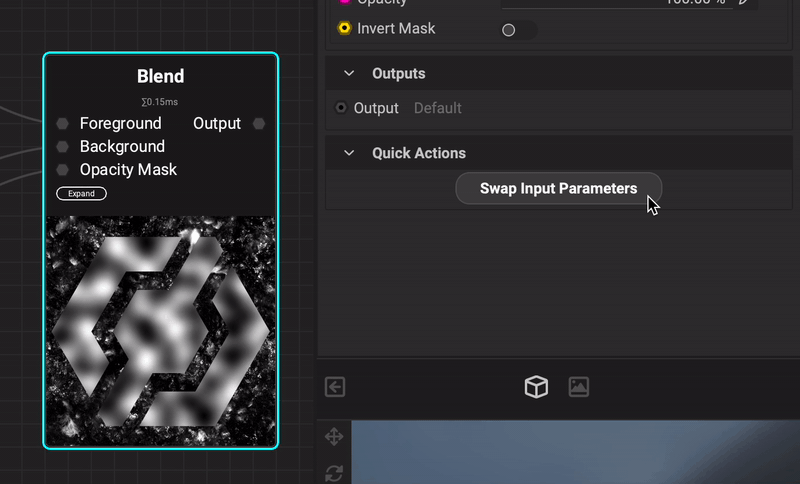Toggle the Invert Mask switch
The width and height of the screenshot is (800, 484).
click(519, 30)
